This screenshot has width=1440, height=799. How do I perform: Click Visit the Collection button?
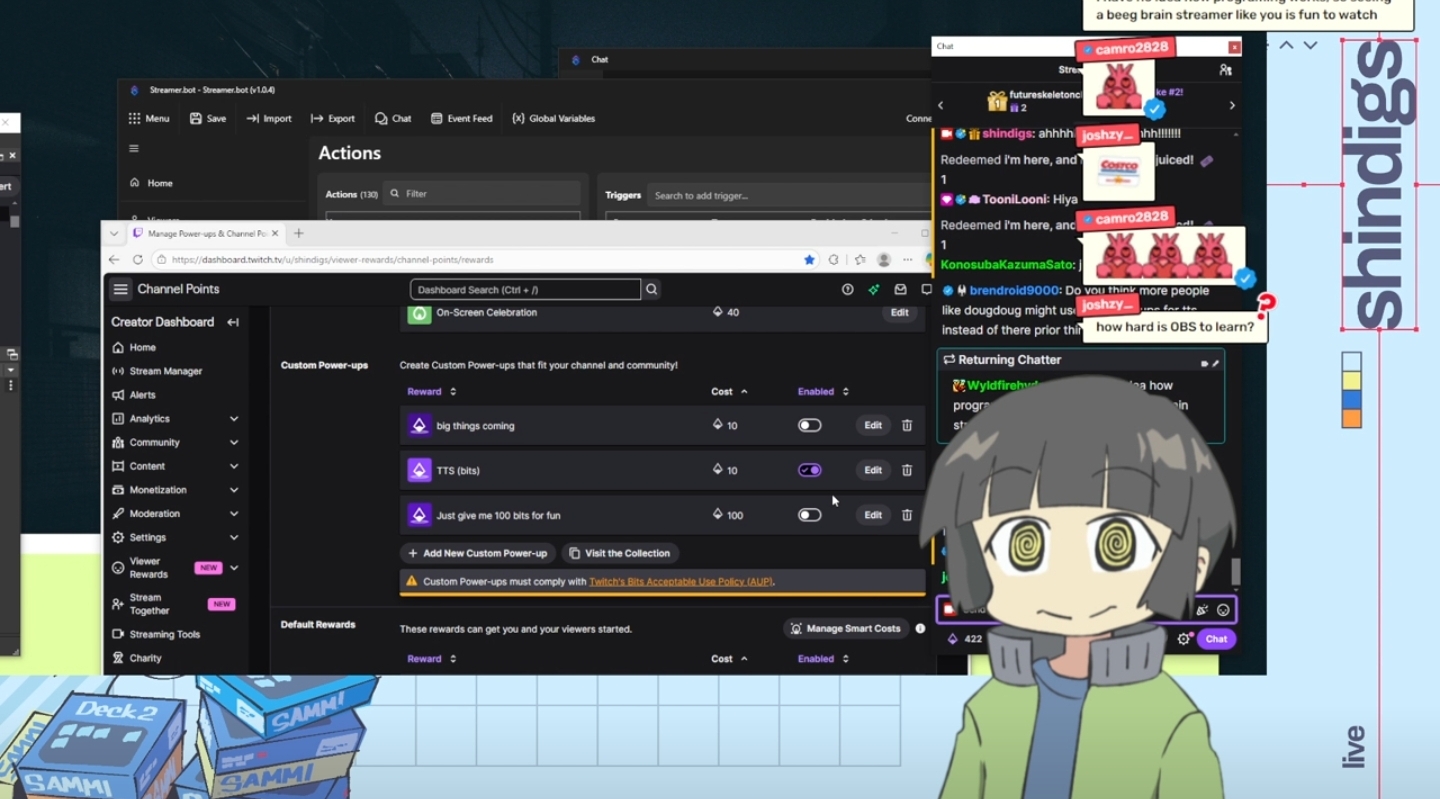(620, 553)
